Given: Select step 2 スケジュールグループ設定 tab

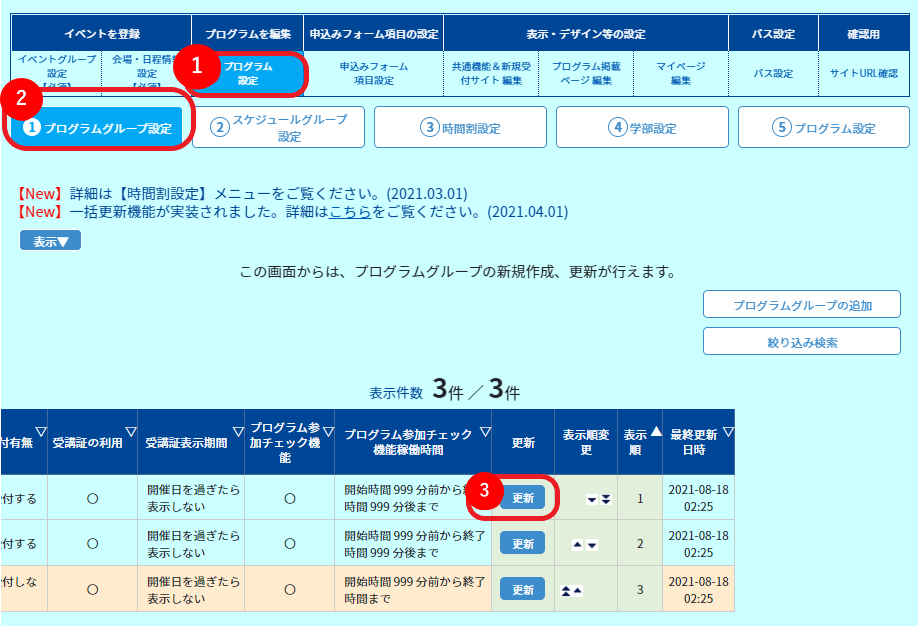Looking at the screenshot, I should 279,127.
